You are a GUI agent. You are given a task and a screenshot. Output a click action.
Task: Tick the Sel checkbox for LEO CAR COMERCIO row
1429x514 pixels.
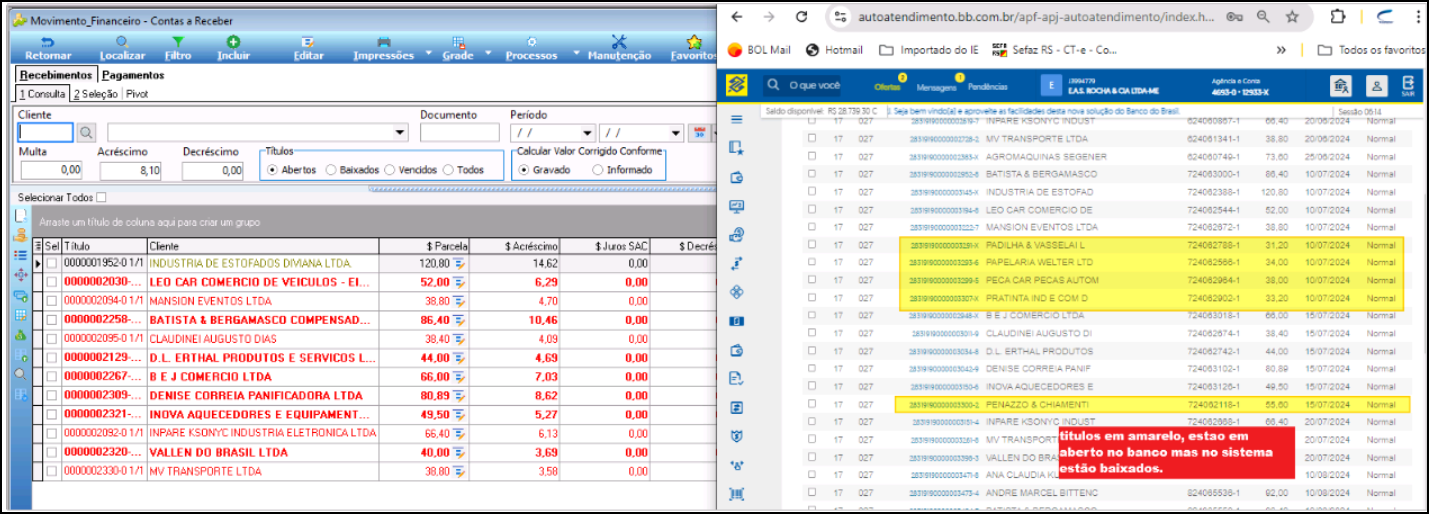click(52, 282)
